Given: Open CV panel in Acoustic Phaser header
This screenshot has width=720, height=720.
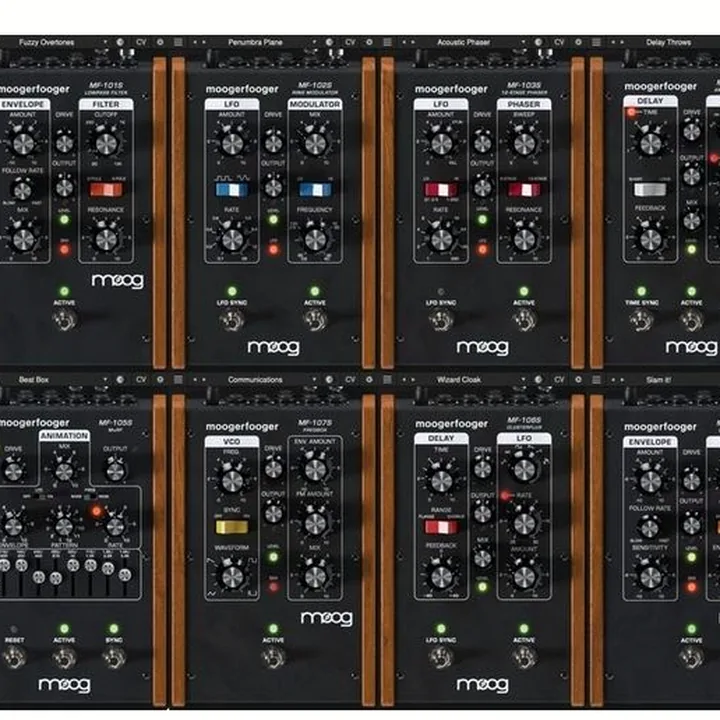Looking at the screenshot, I should [x=559, y=42].
